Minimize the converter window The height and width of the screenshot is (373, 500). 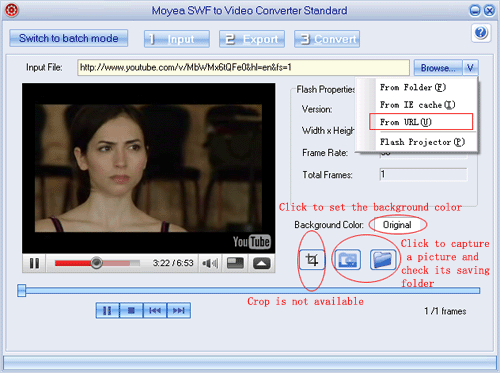[475, 11]
